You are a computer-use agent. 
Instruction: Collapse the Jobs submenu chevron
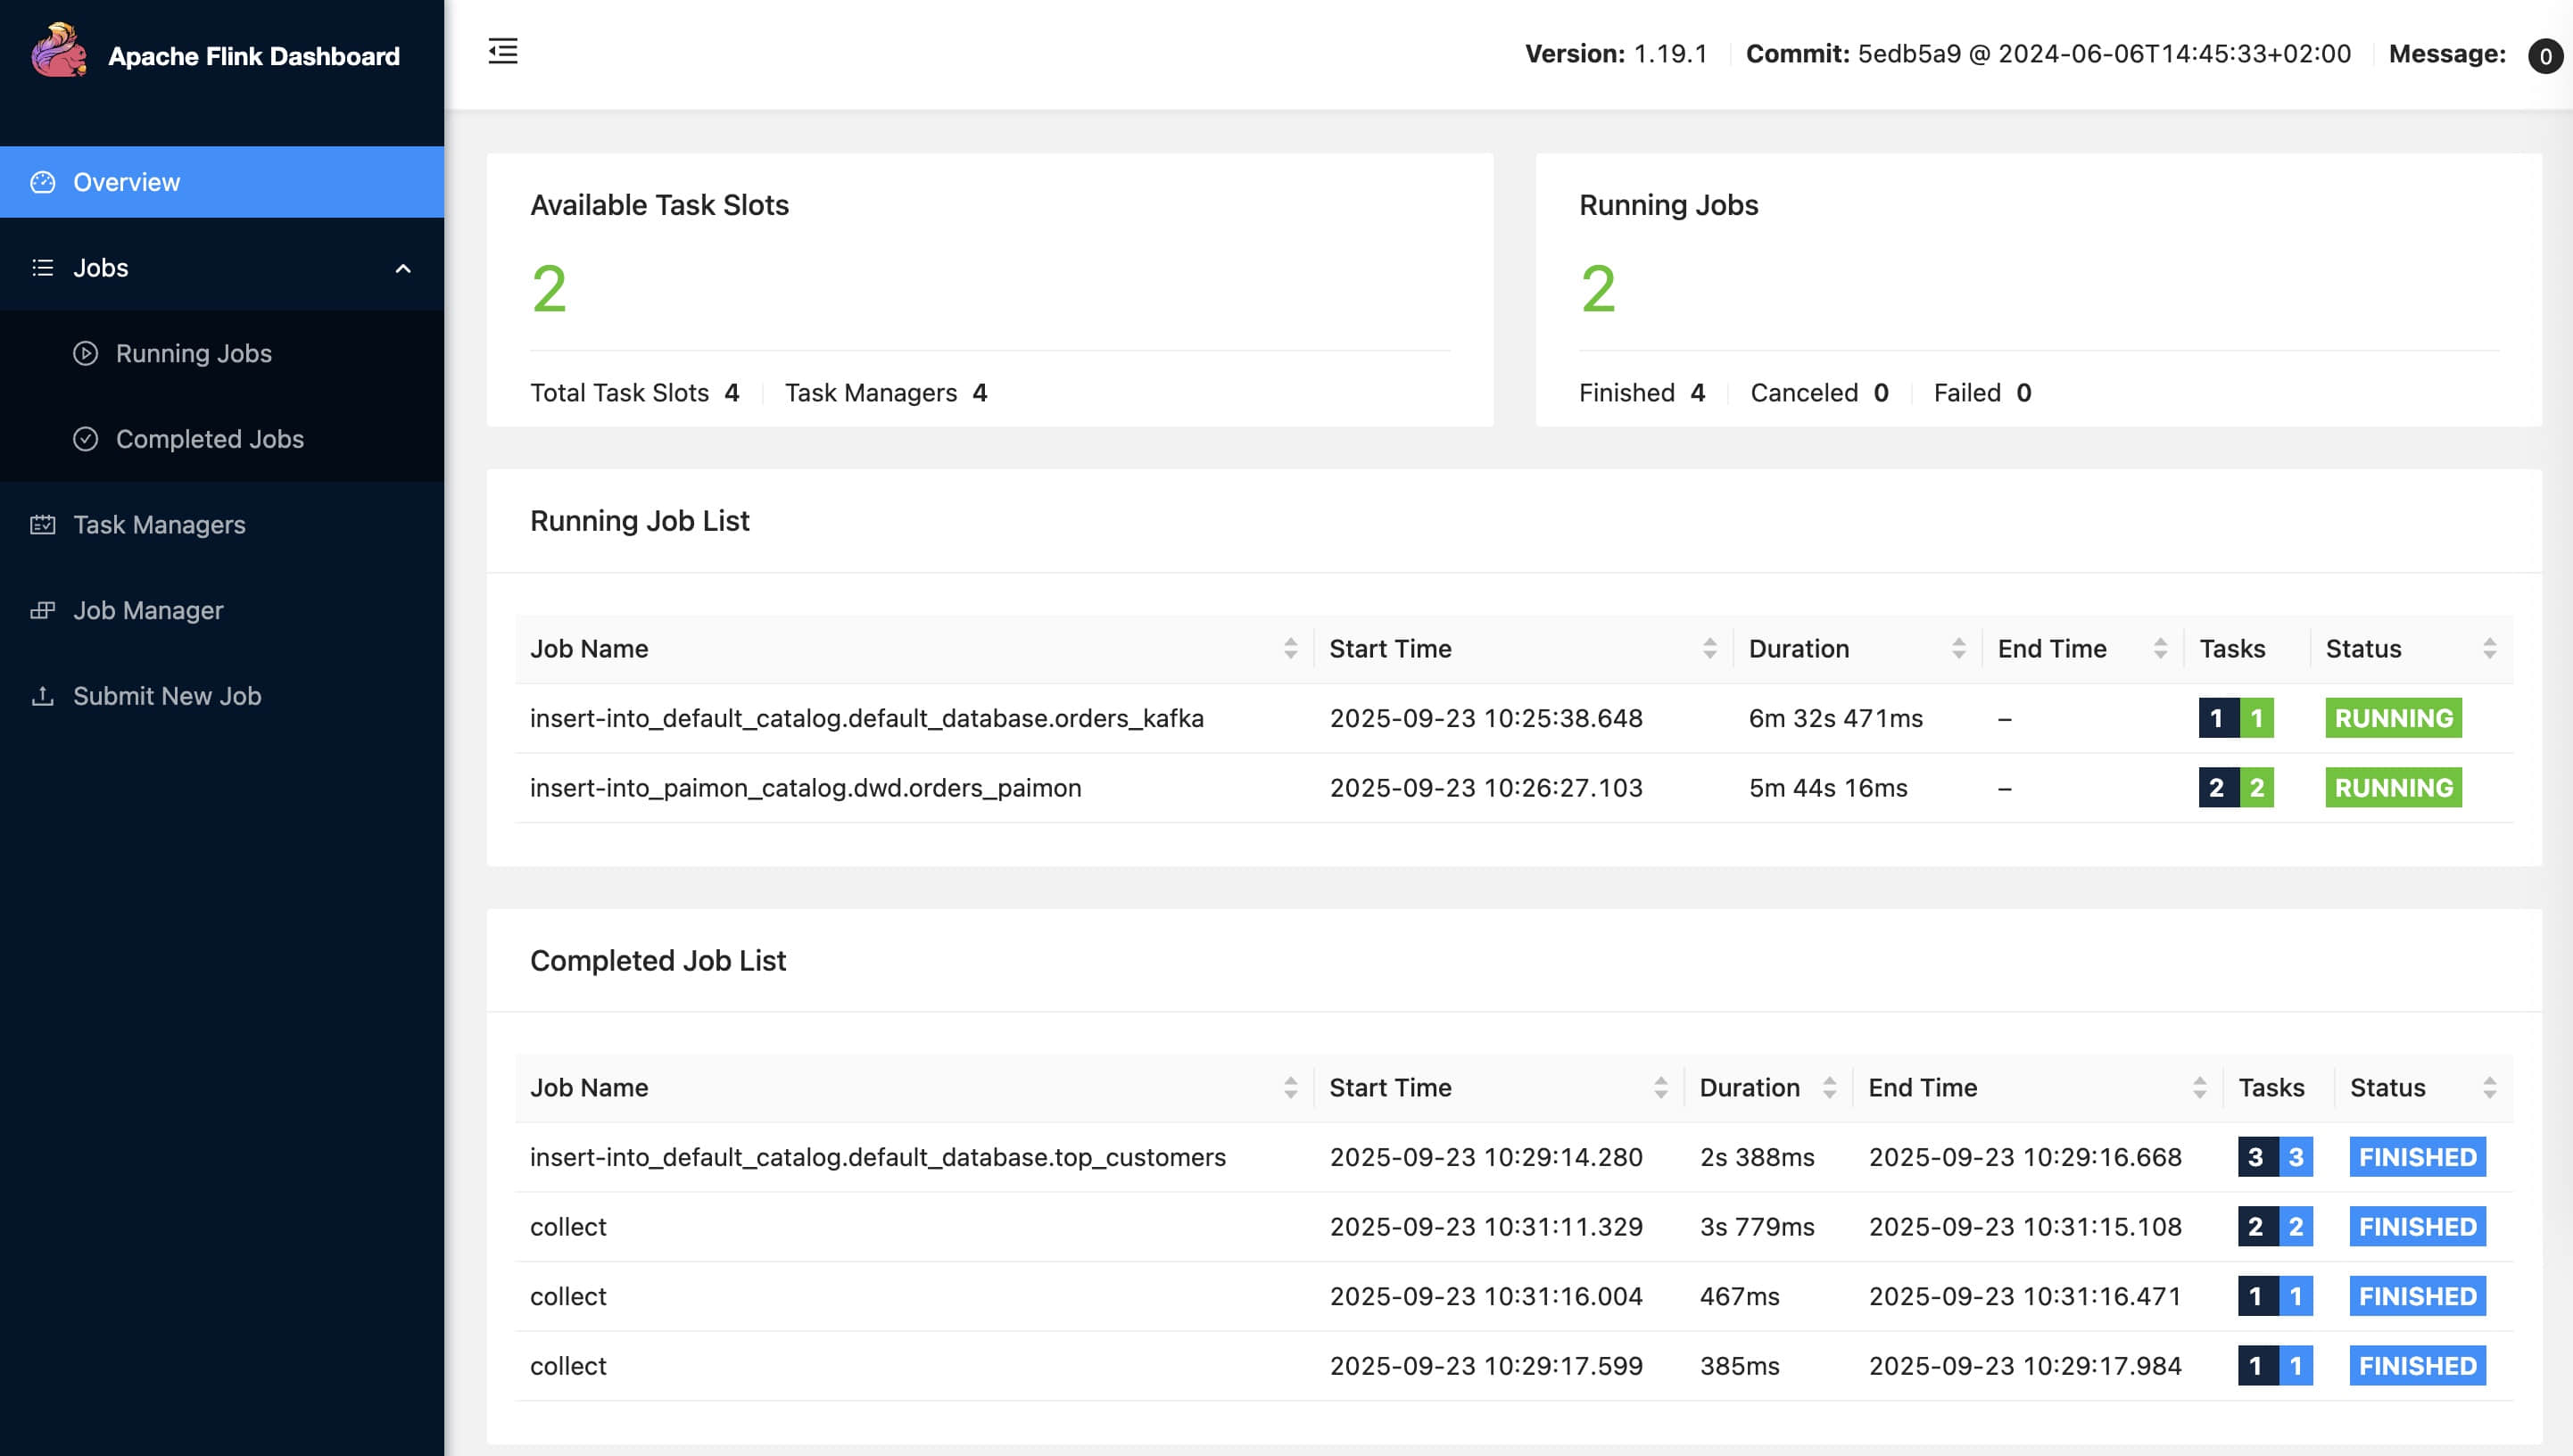click(x=403, y=268)
